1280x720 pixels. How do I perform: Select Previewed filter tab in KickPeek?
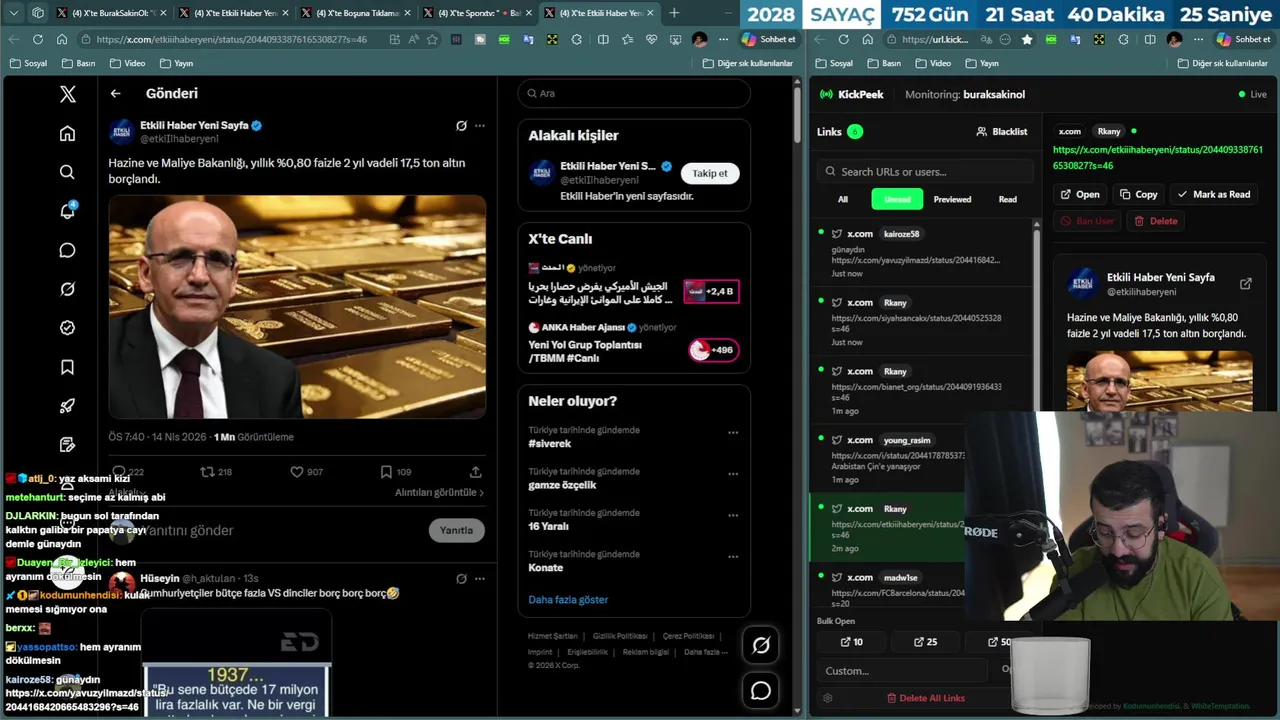click(952, 199)
